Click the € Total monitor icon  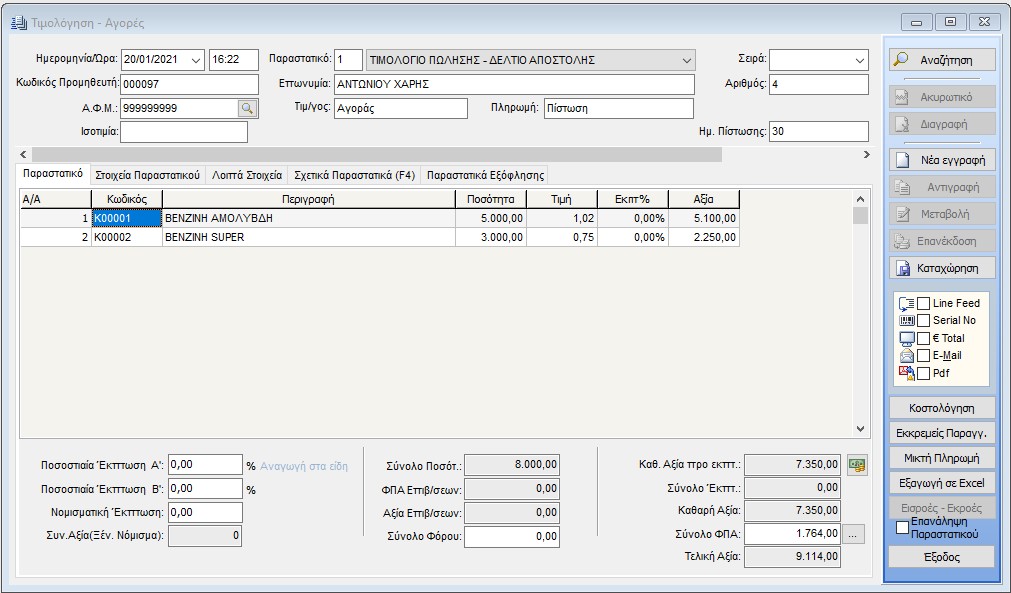coord(907,338)
